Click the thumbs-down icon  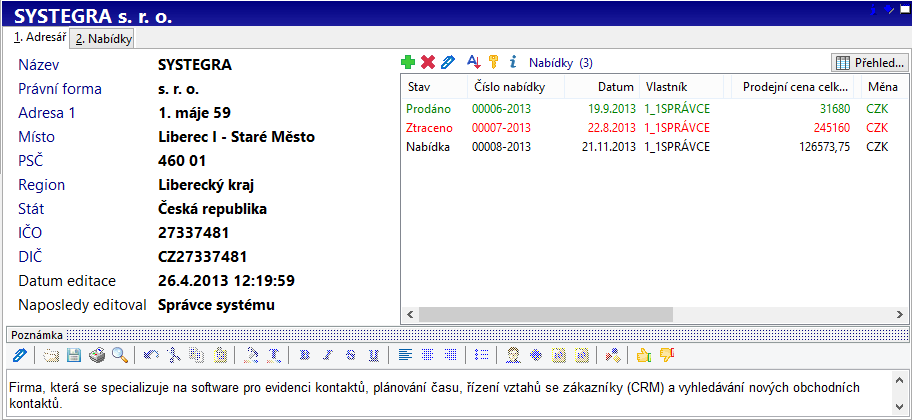pyautogui.click(x=667, y=355)
